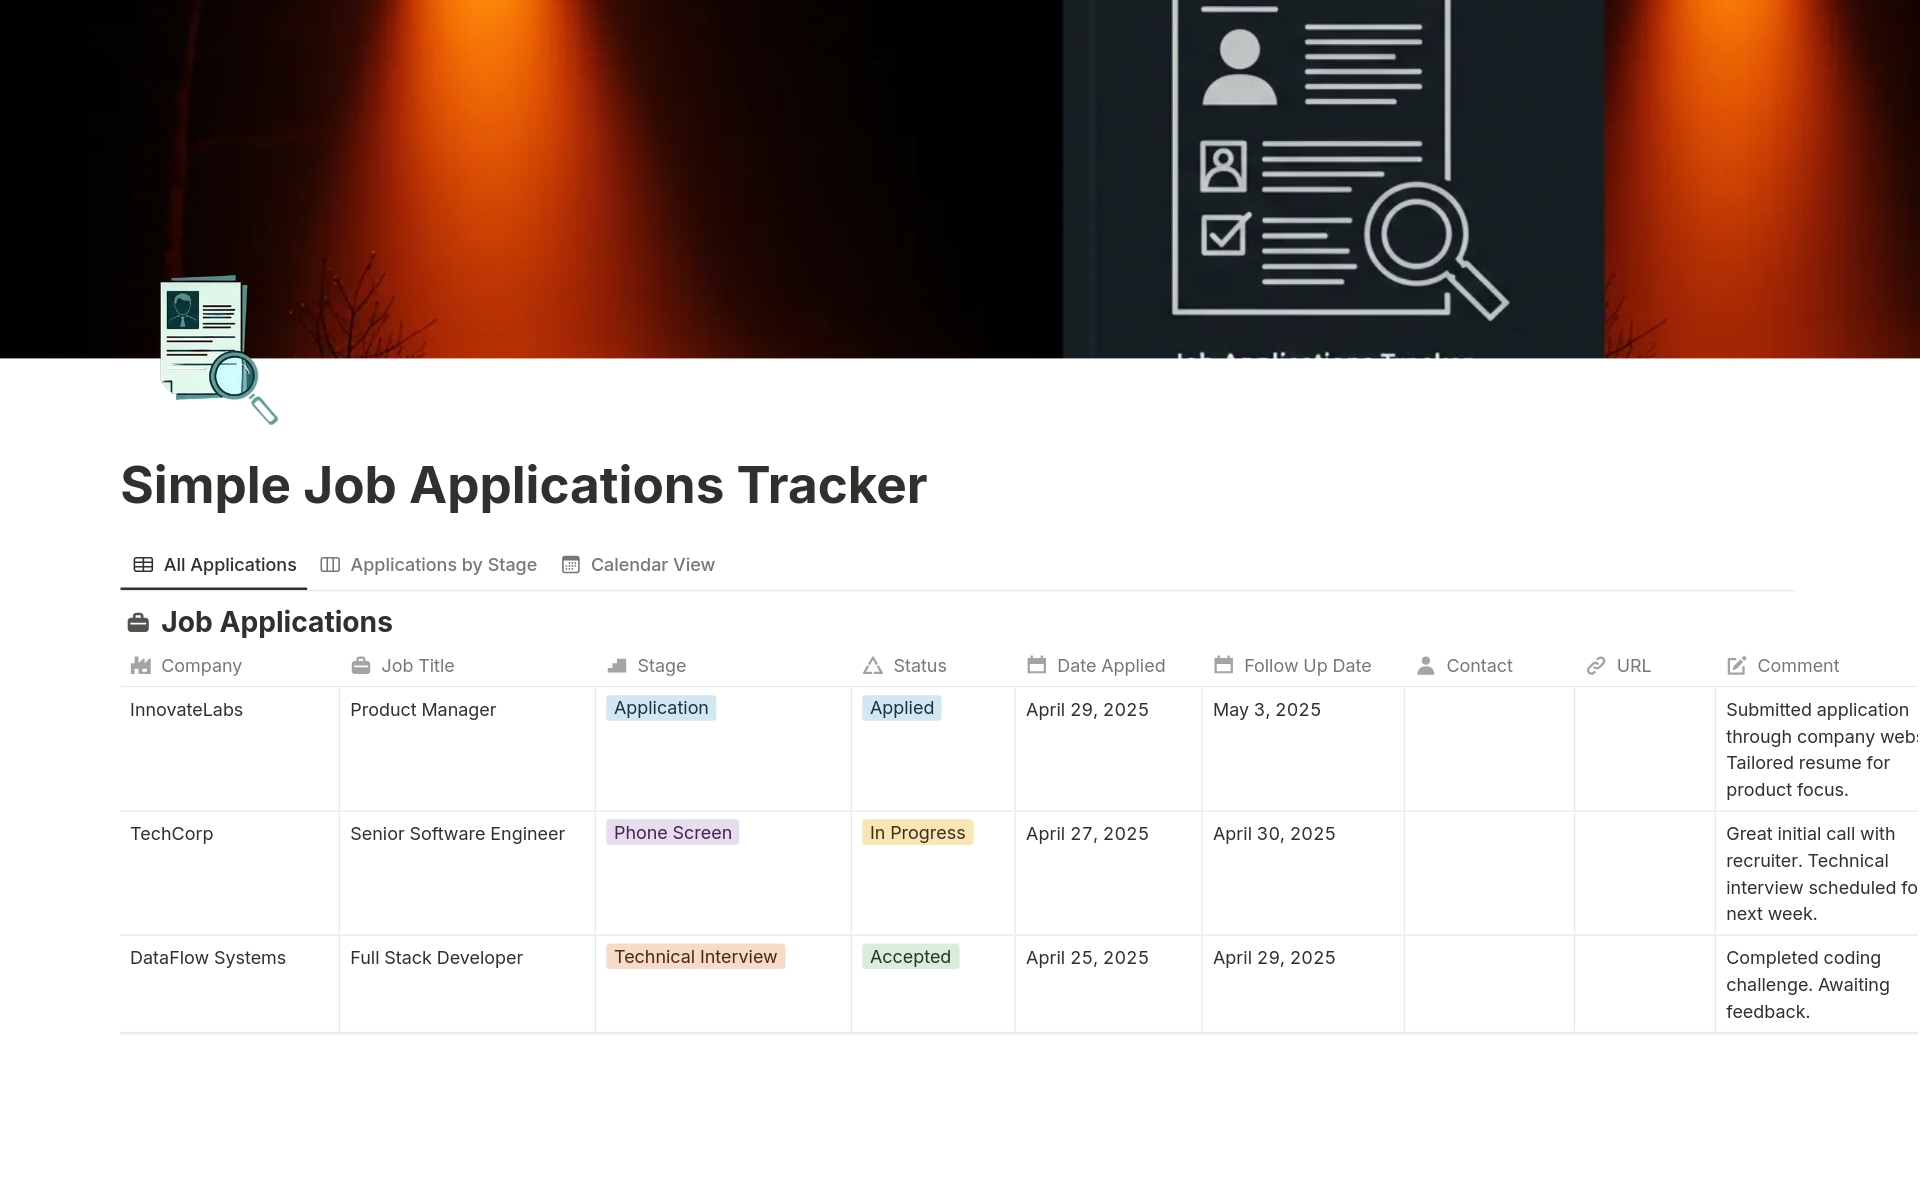This screenshot has height=1199, width=1920.
Task: Click the briefcase icon next to Job Applications
Action: pos(138,623)
